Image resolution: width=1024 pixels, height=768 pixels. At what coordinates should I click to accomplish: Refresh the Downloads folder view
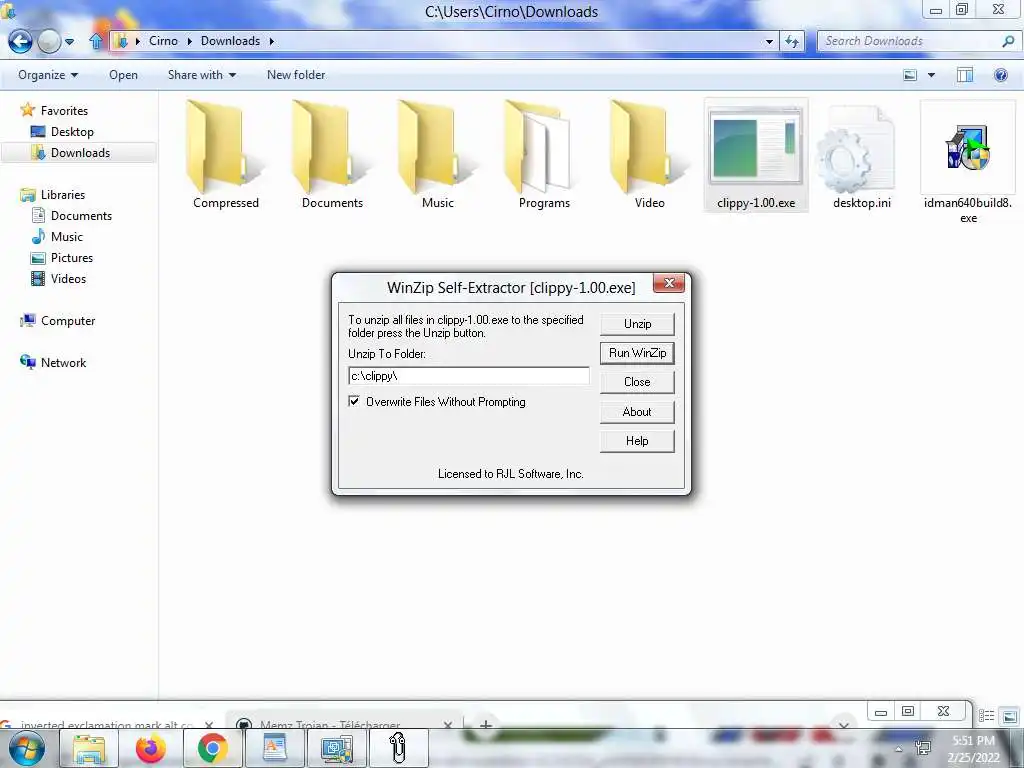click(792, 41)
